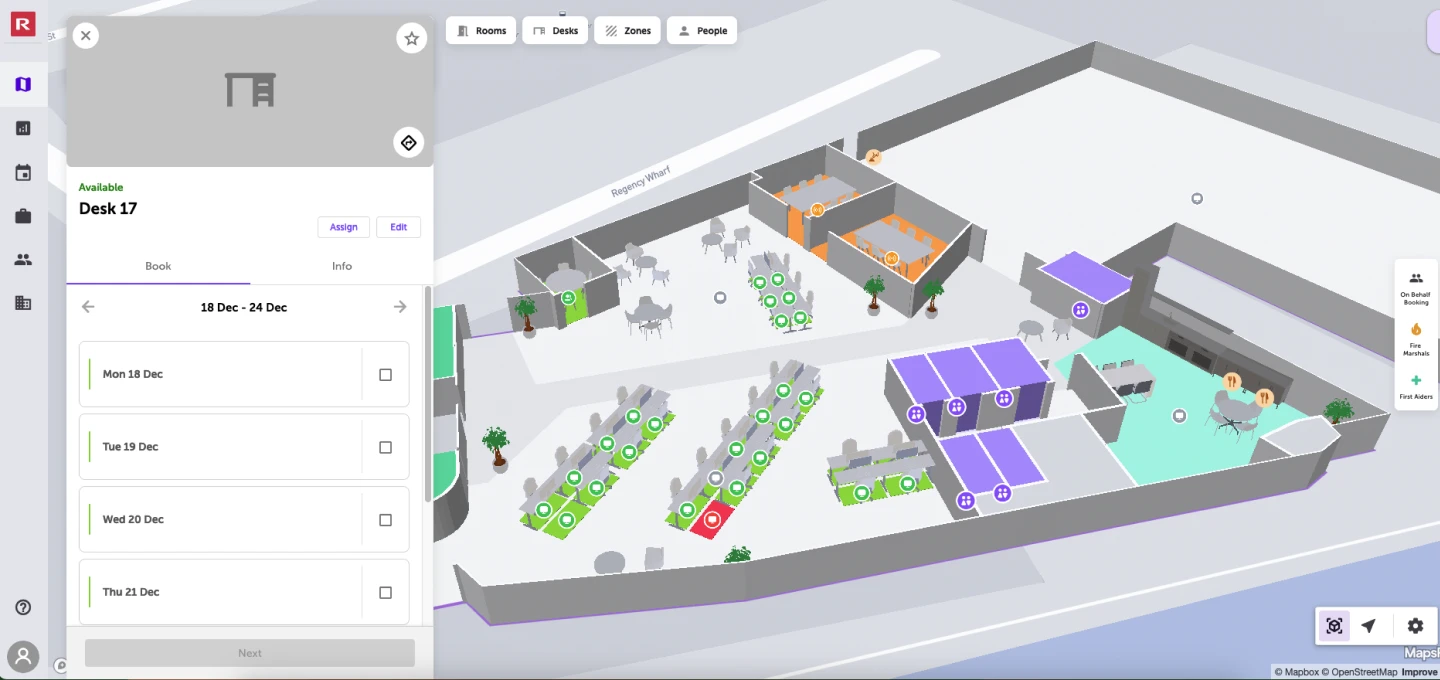This screenshot has width=1440, height=680.
Task: Open the calendar icon in the left sidebar
Action: [x=23, y=172]
